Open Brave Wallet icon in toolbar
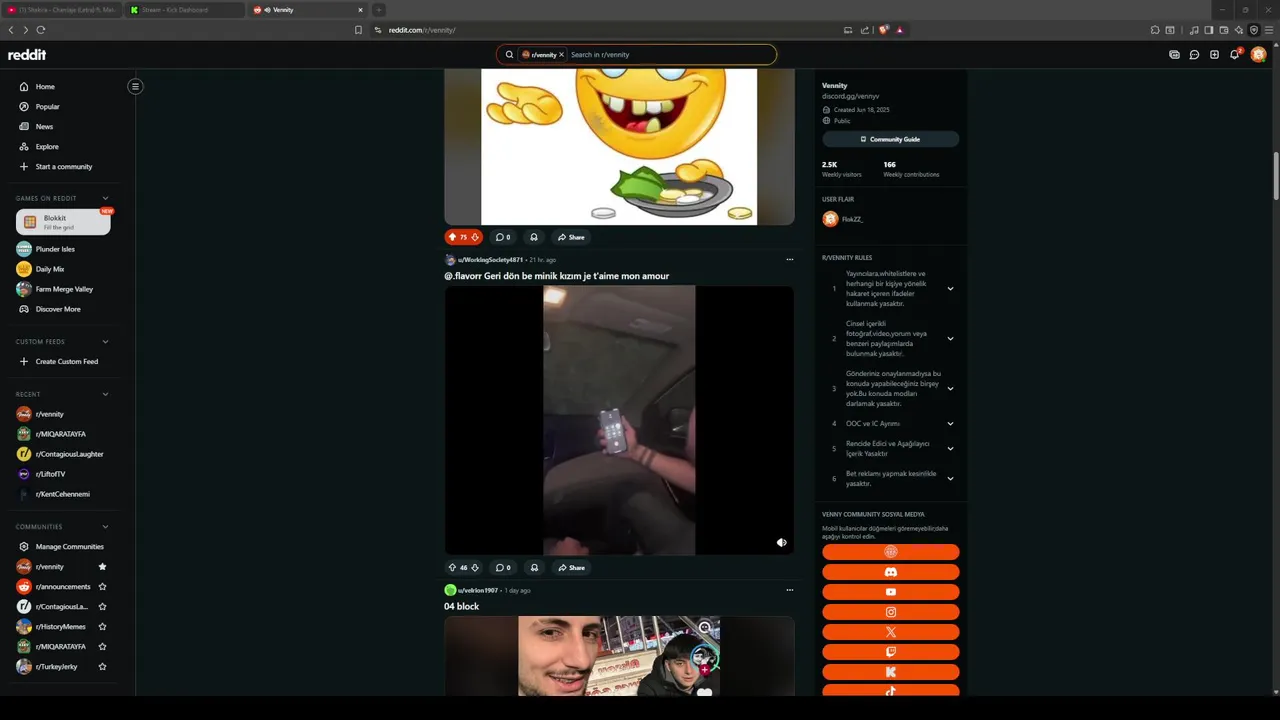Viewport: 1280px width, 720px height. pyautogui.click(x=1223, y=30)
